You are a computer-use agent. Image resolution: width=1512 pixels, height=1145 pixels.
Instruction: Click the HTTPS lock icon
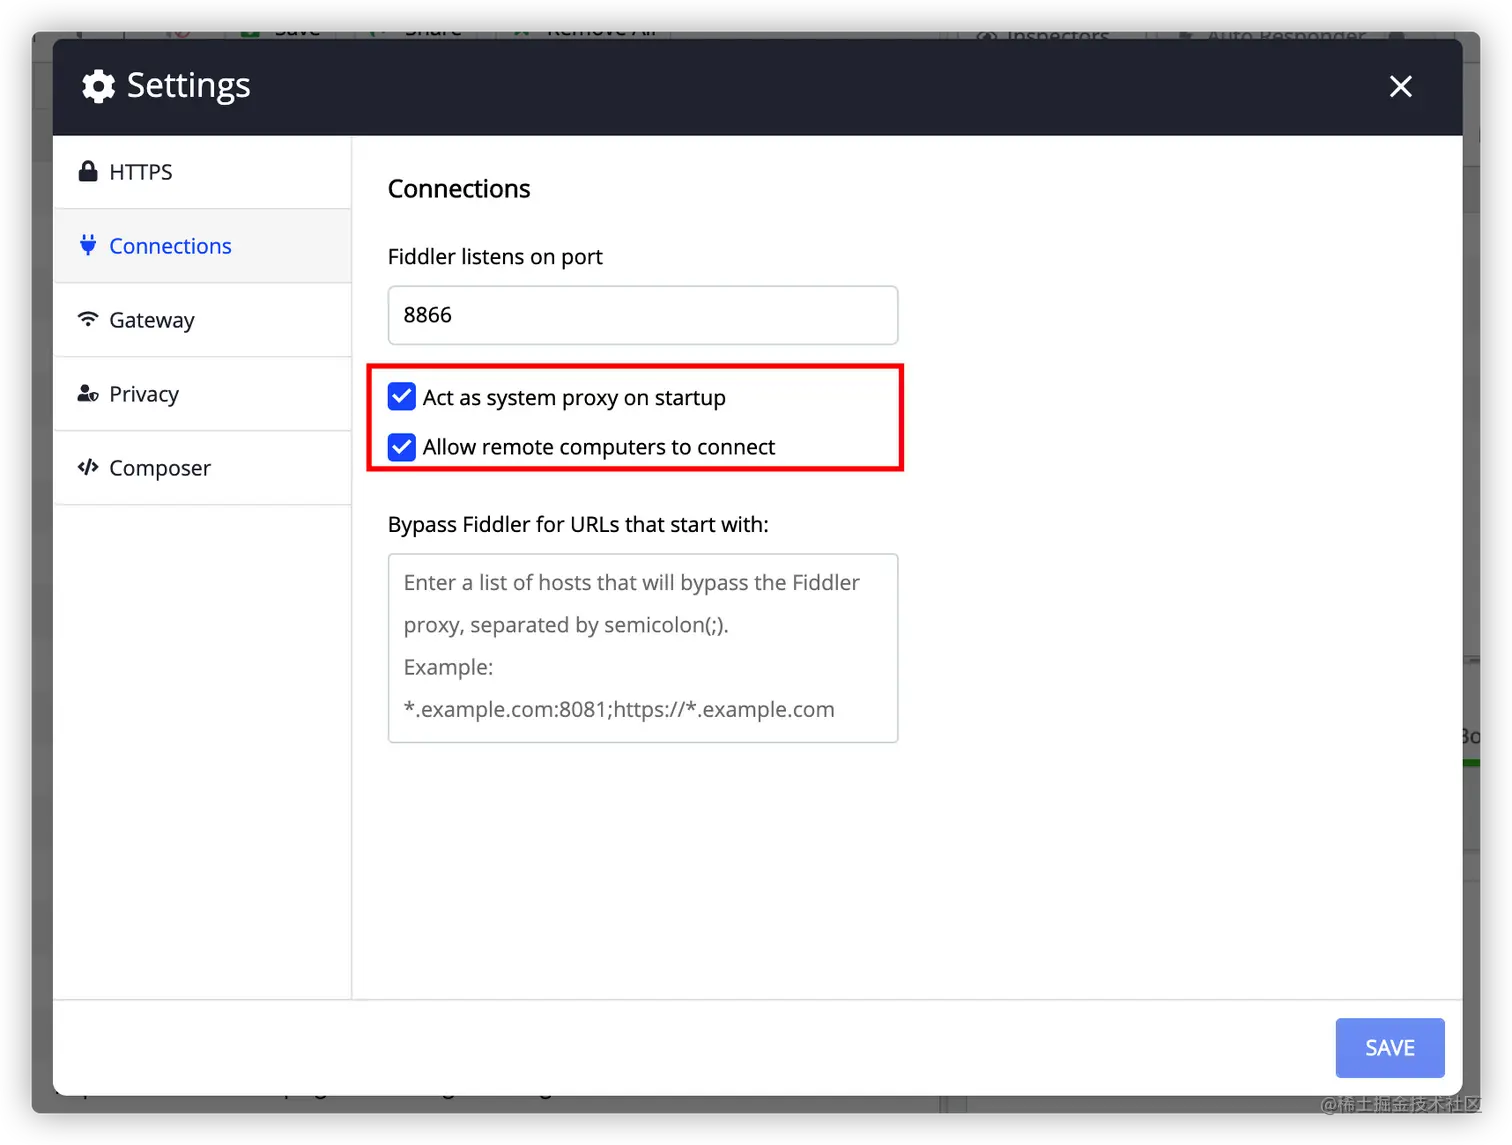point(88,171)
